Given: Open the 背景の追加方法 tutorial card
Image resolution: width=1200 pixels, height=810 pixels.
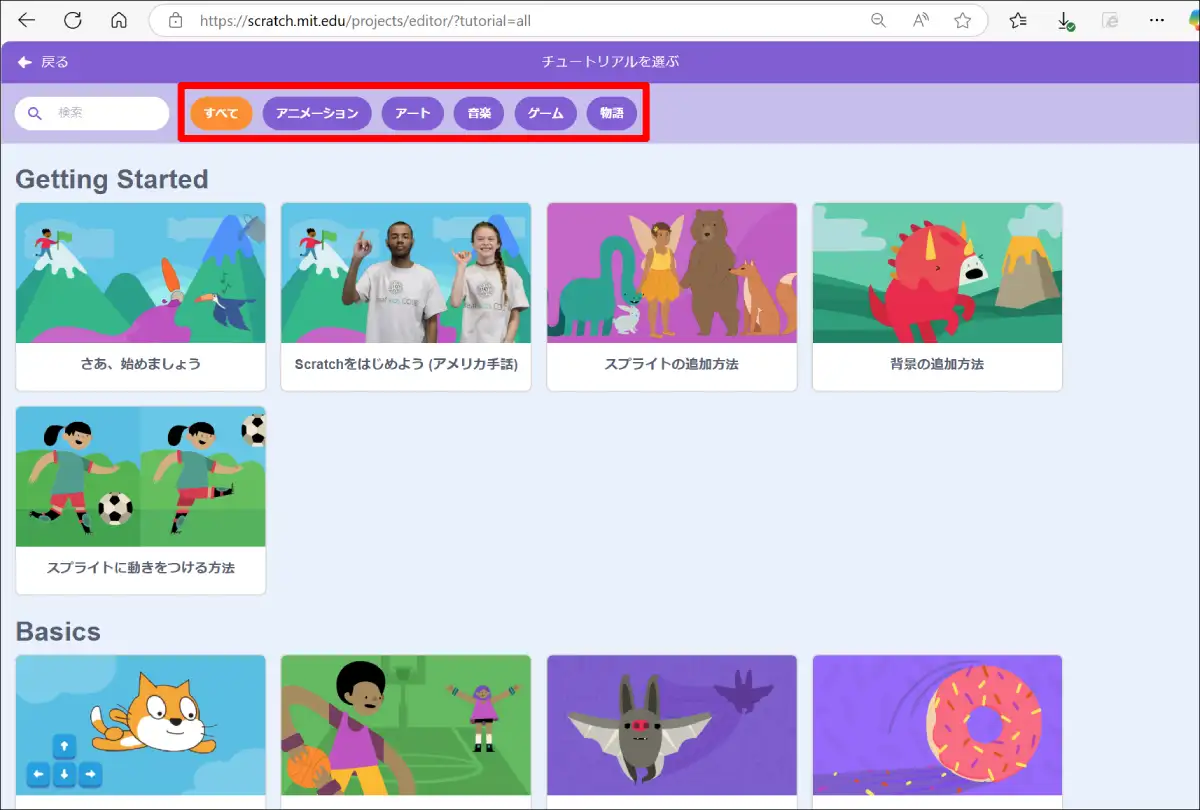Looking at the screenshot, I should 937,296.
